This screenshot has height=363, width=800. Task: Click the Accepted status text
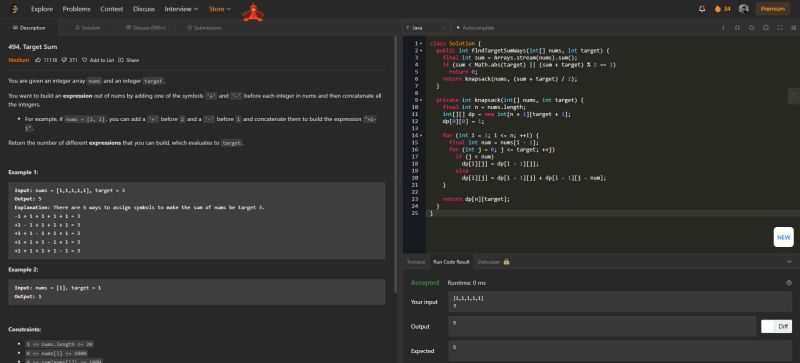point(425,283)
